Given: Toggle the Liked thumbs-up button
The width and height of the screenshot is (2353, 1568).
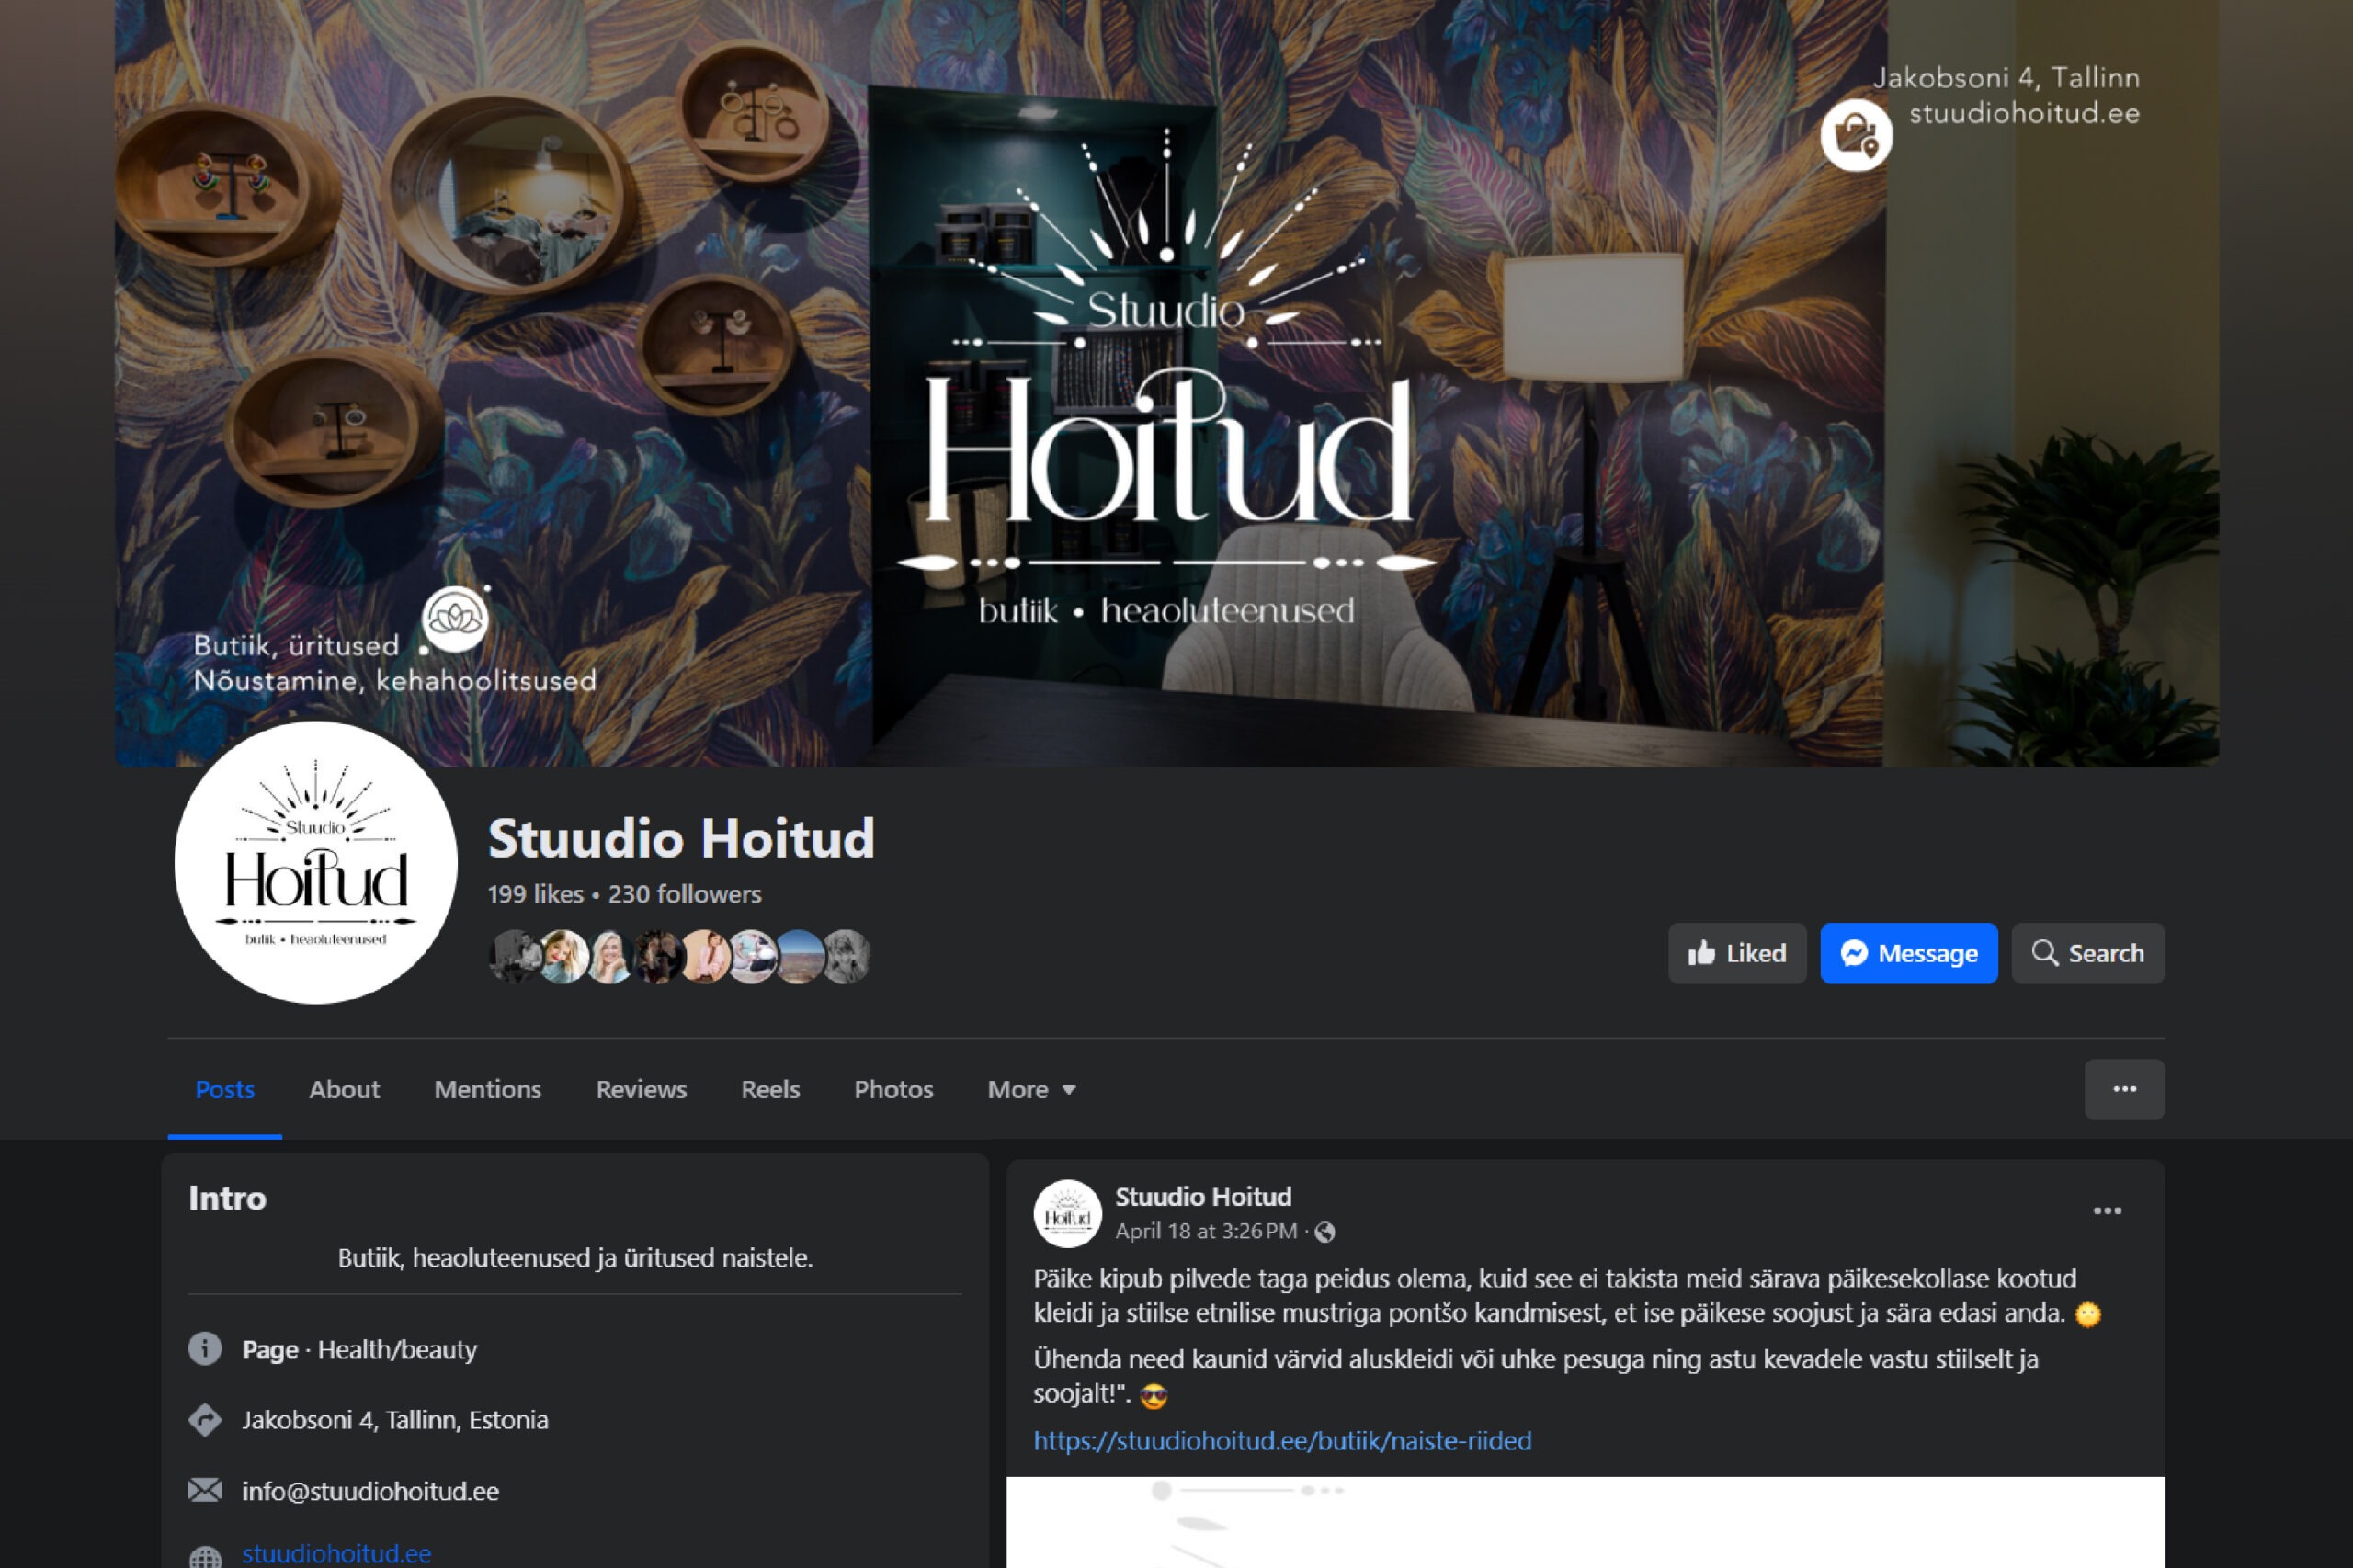Looking at the screenshot, I should click(1737, 953).
